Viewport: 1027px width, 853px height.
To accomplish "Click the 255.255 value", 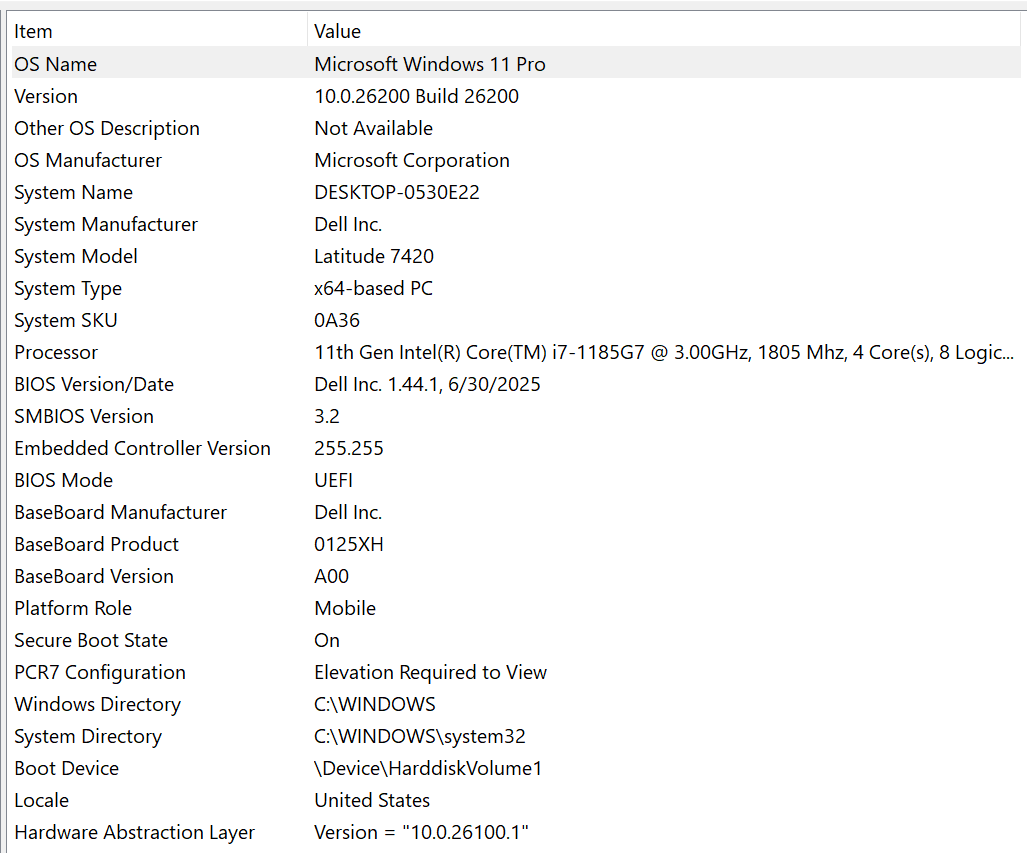I will pyautogui.click(x=348, y=449).
